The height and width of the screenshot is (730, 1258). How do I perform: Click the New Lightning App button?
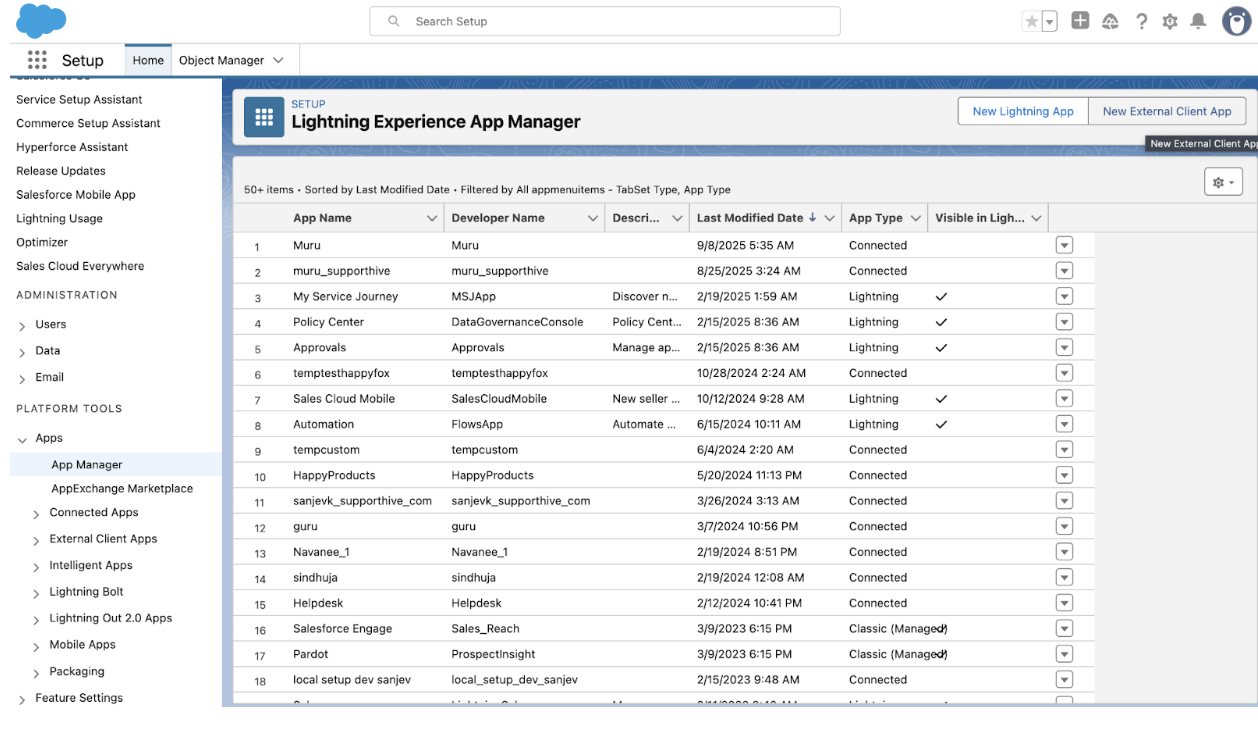(1022, 111)
